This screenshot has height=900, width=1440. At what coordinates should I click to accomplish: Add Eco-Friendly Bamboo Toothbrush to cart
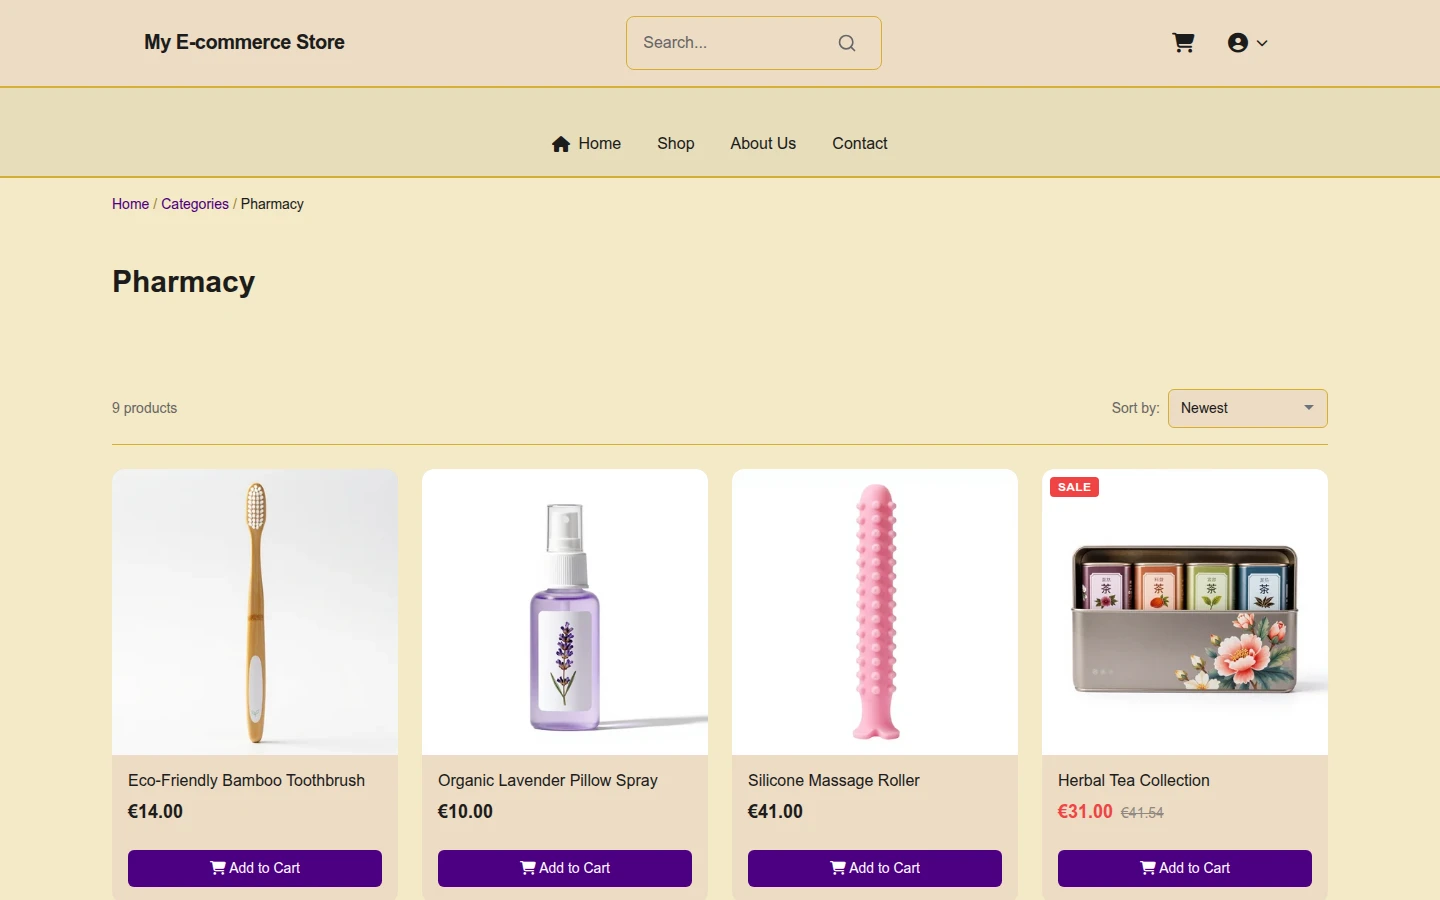(x=255, y=868)
